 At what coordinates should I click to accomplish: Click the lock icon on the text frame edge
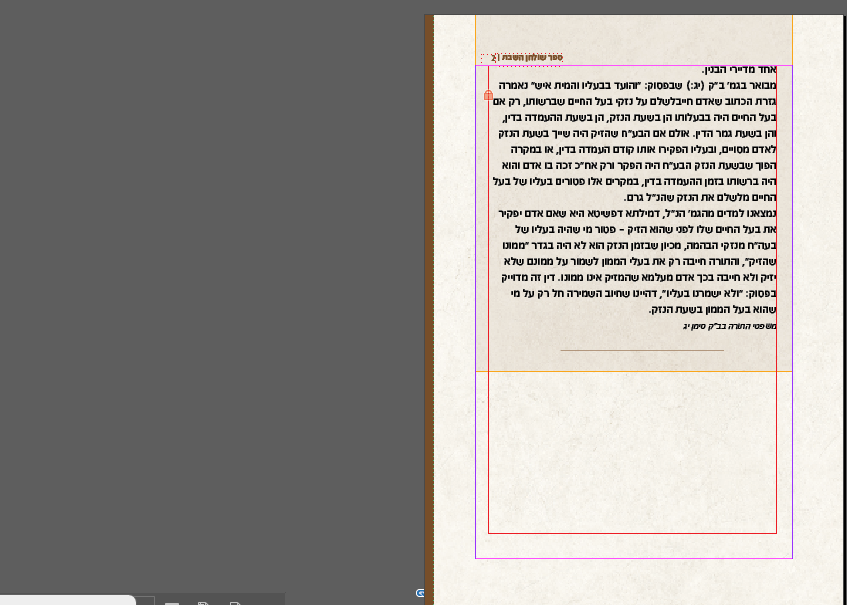coord(488,95)
